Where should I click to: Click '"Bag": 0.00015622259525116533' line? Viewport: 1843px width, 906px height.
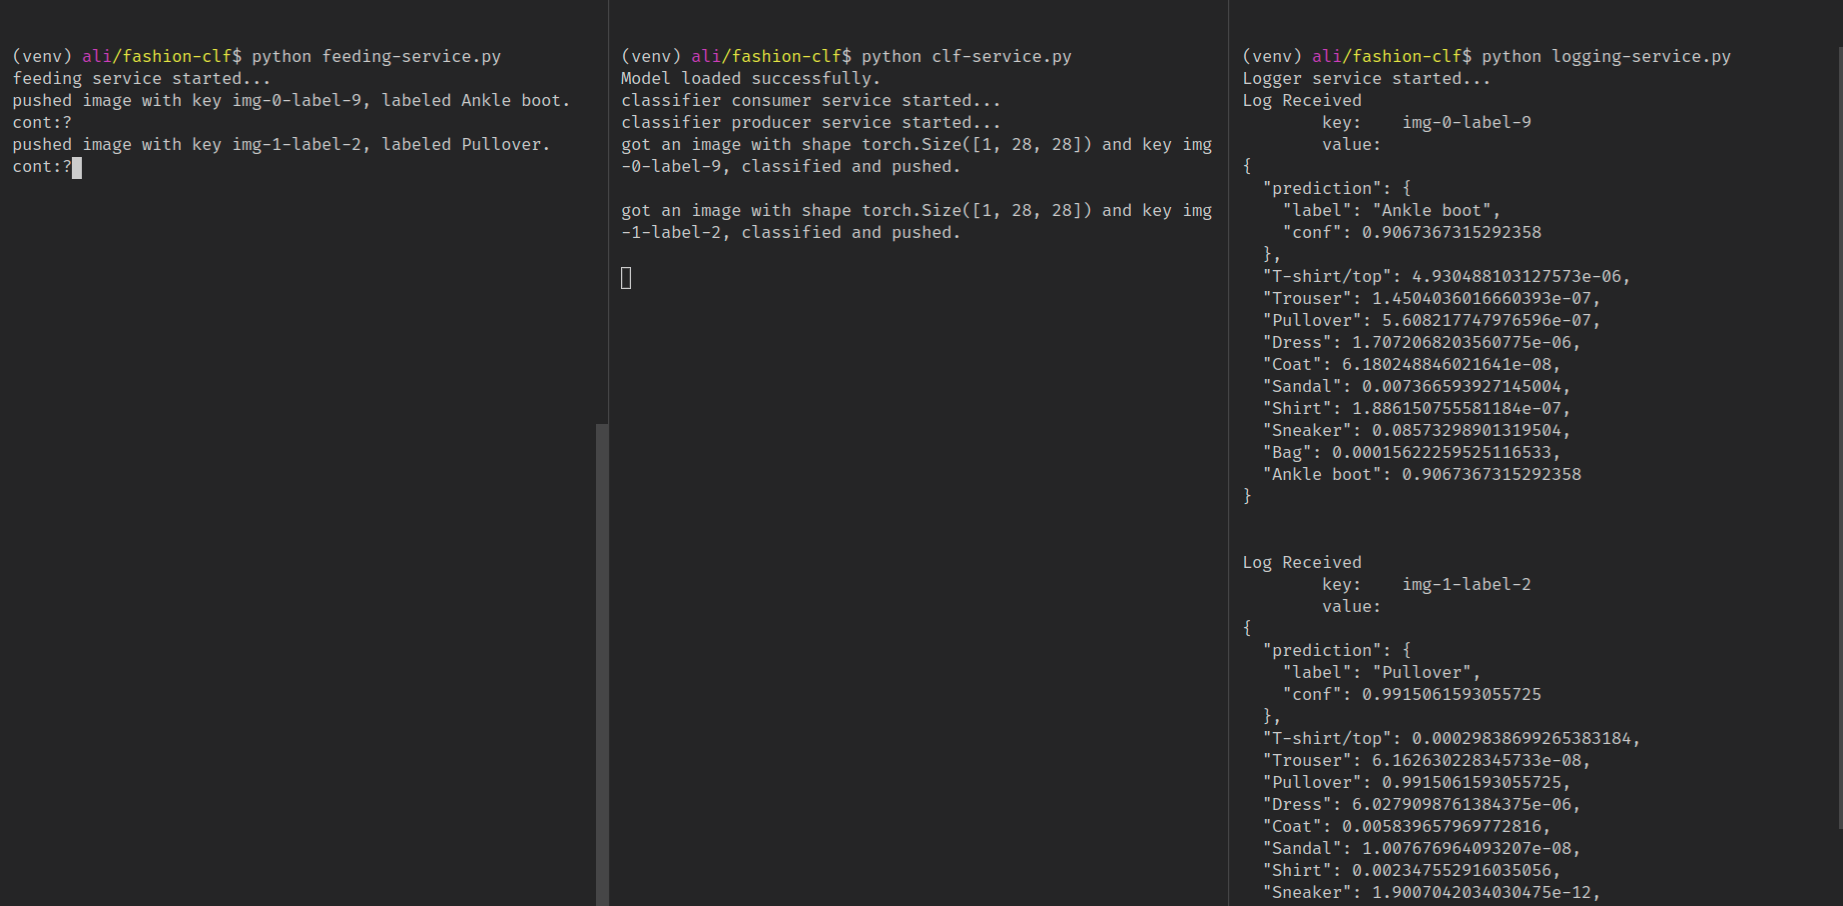(1411, 452)
